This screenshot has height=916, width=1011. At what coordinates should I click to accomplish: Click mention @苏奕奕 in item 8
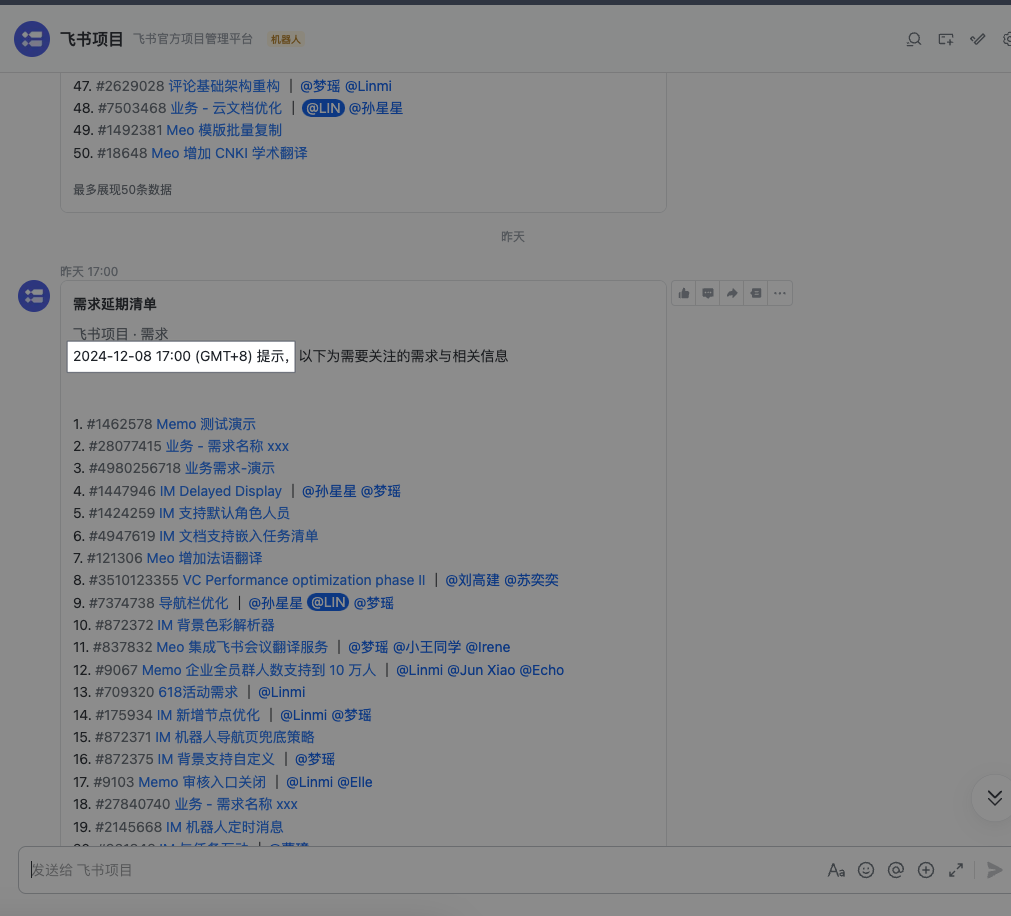pyautogui.click(x=531, y=580)
